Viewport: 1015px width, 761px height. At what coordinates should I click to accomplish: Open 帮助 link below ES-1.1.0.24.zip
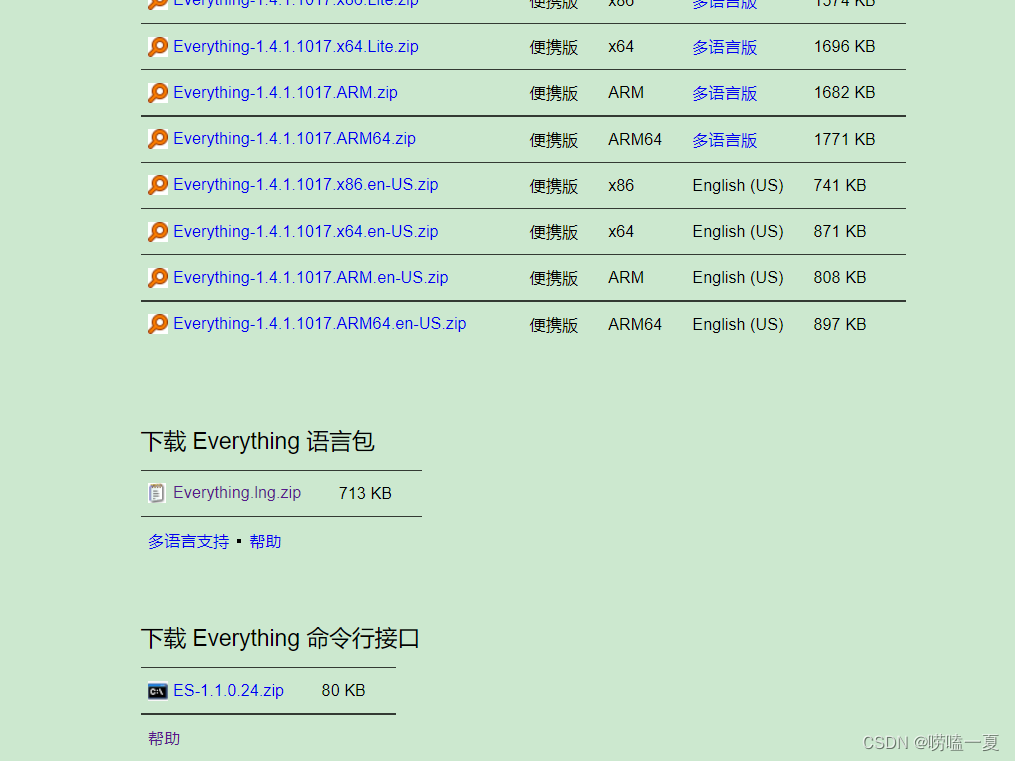coord(164,739)
